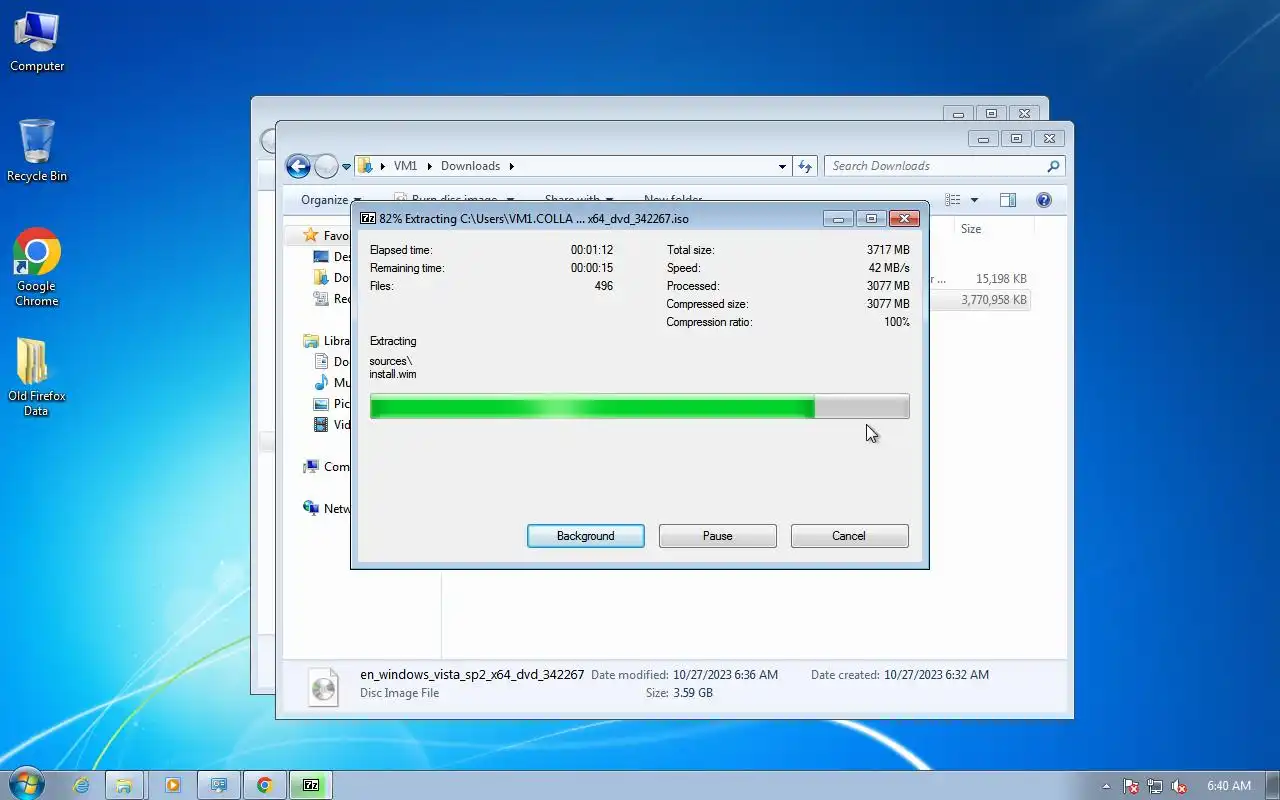Expand the arrow after Downloads breadcrumb
1280x800 pixels.
[x=511, y=166]
